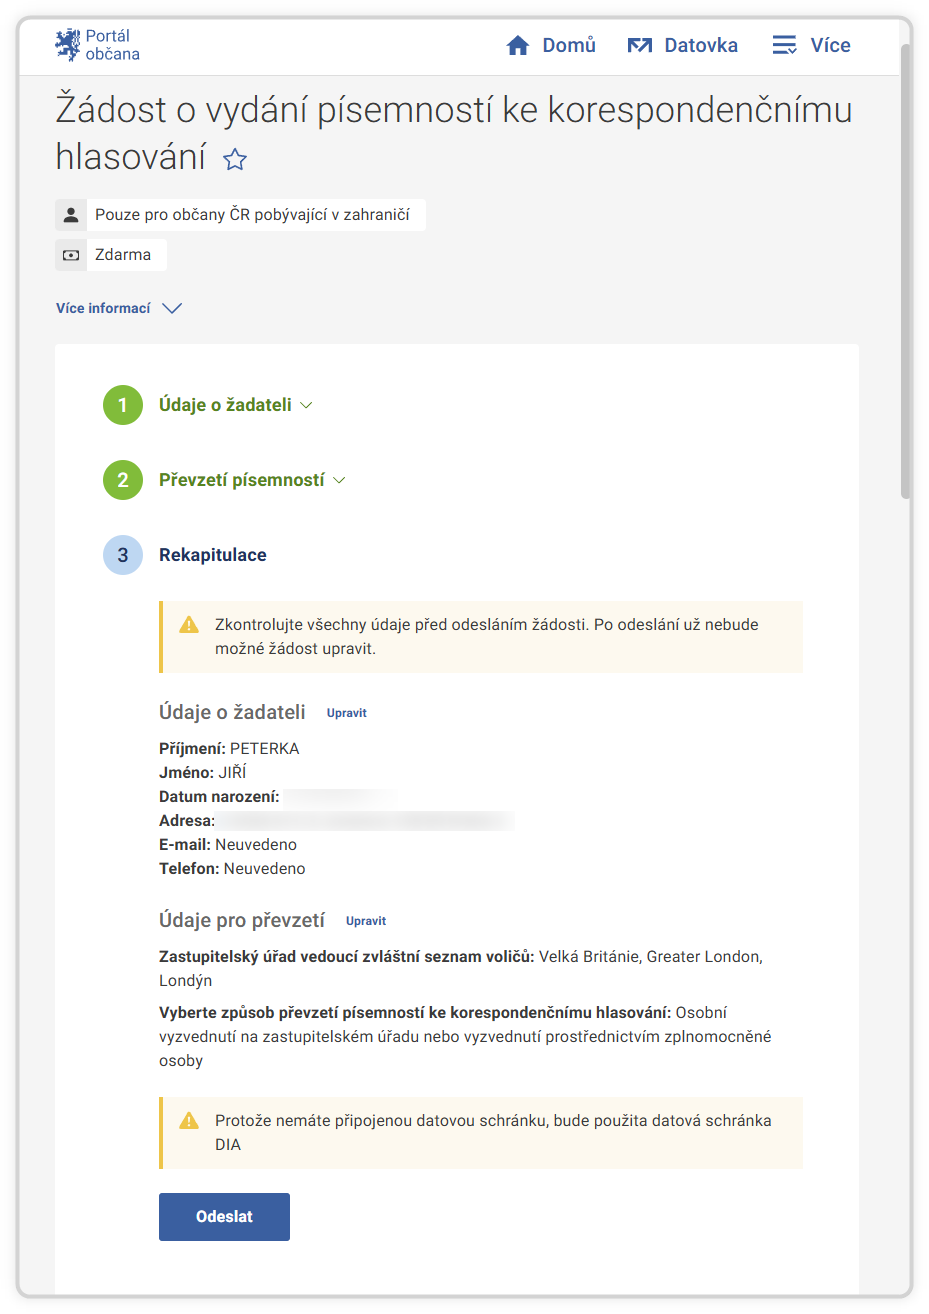Select the step 3 Rekapitulace circle
This screenshot has width=929, height=1314.
click(123, 555)
